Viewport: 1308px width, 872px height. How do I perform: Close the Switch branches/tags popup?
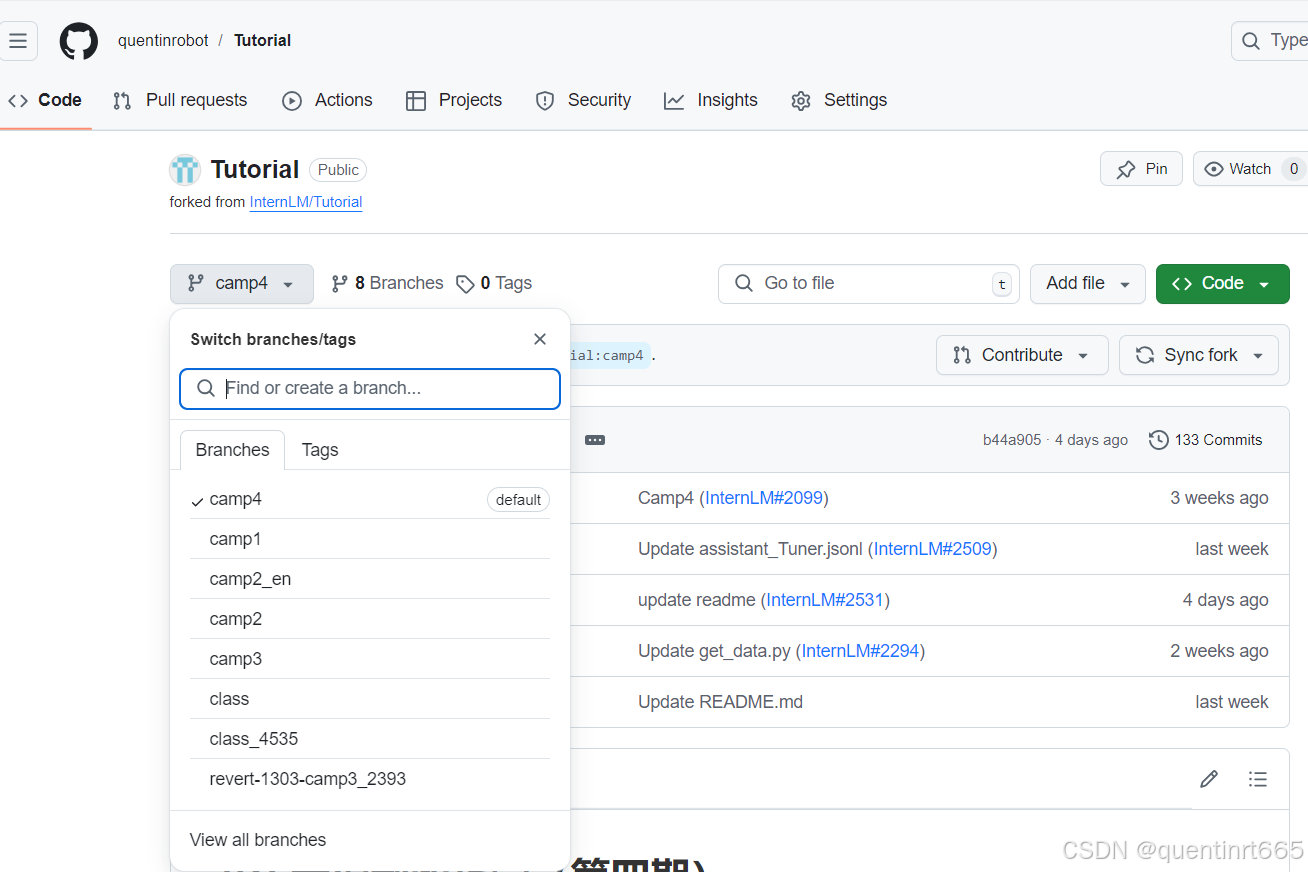pos(540,339)
